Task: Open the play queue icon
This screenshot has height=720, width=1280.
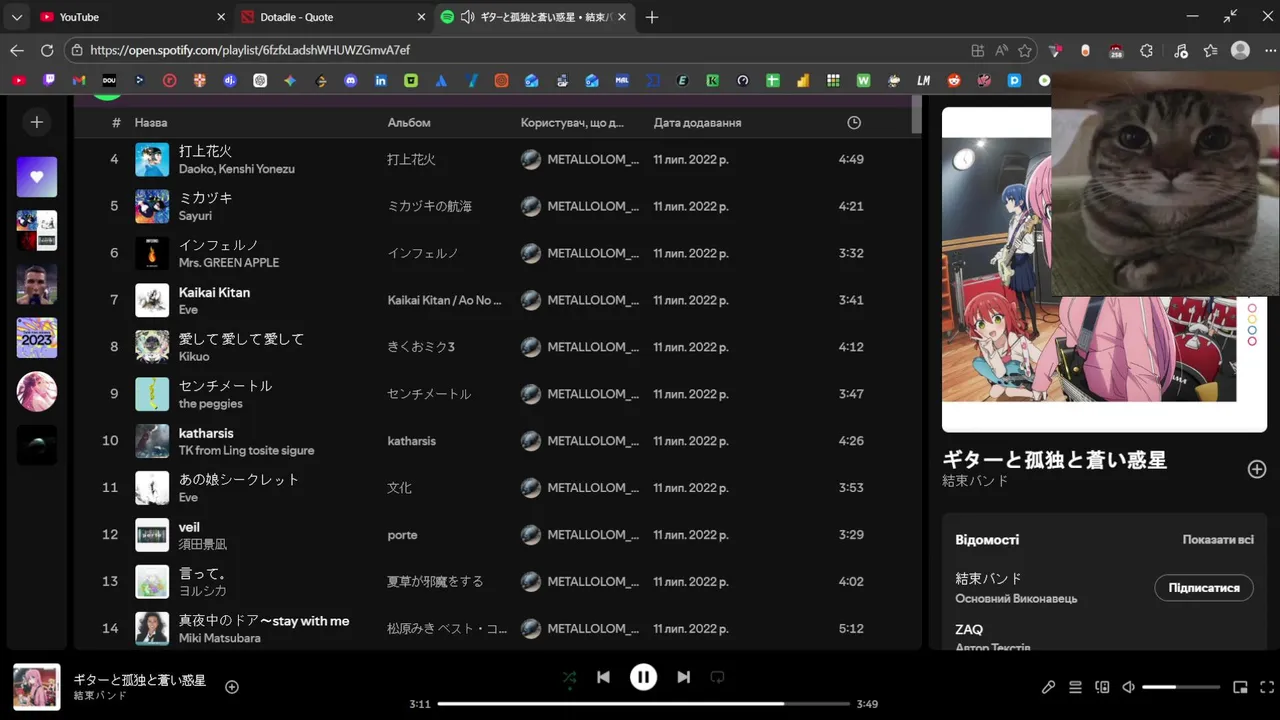Action: tap(1075, 687)
